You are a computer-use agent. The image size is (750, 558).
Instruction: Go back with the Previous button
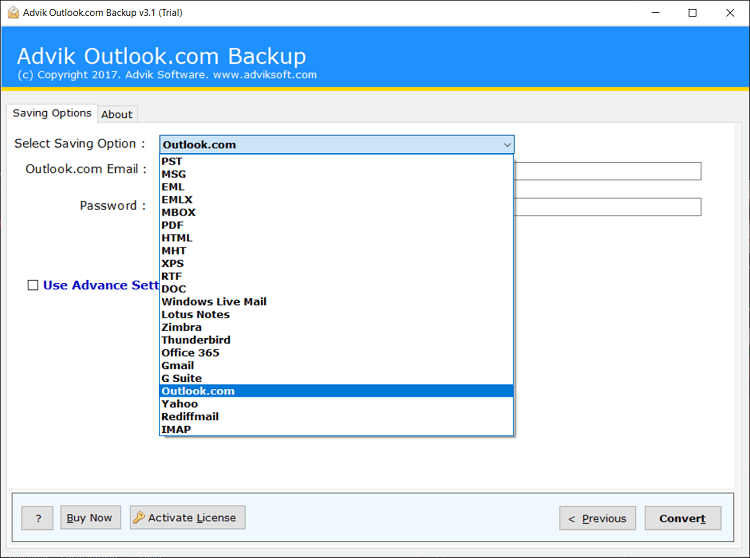597,518
